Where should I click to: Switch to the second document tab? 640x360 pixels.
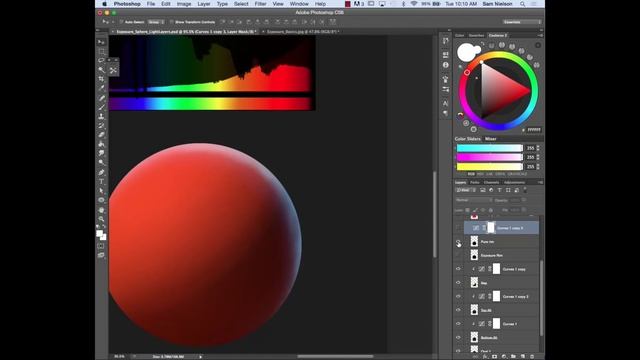(x=302, y=31)
